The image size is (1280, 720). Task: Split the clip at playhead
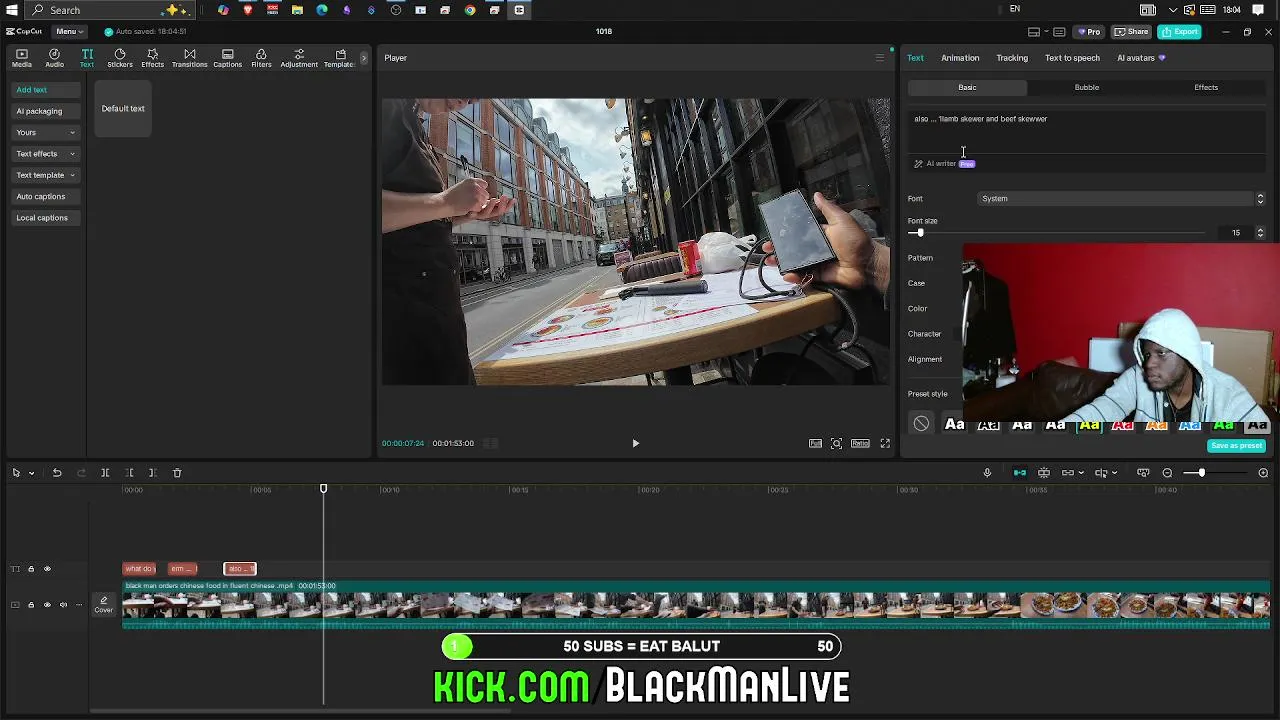point(105,473)
